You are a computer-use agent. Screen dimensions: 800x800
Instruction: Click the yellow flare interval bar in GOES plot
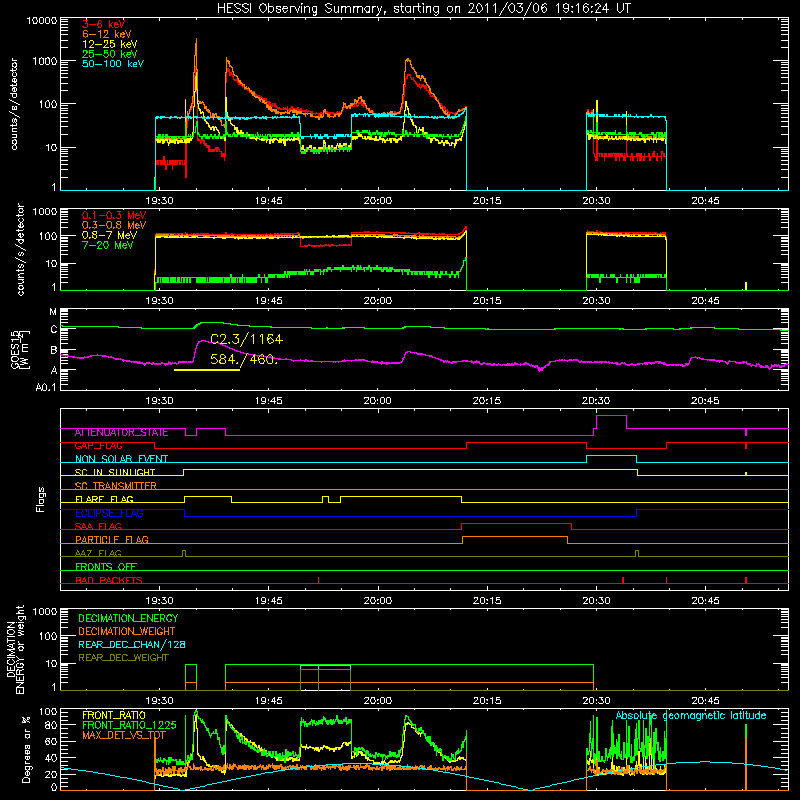coord(207,370)
